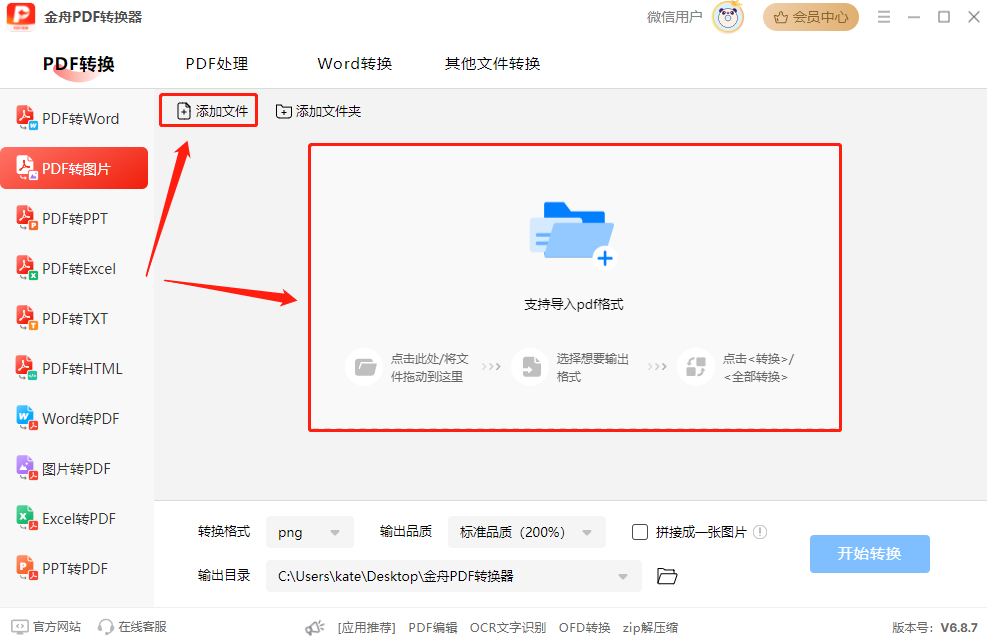Click the convert step icon beside 点击<转换>
The image size is (987, 643).
pyautogui.click(x=696, y=367)
